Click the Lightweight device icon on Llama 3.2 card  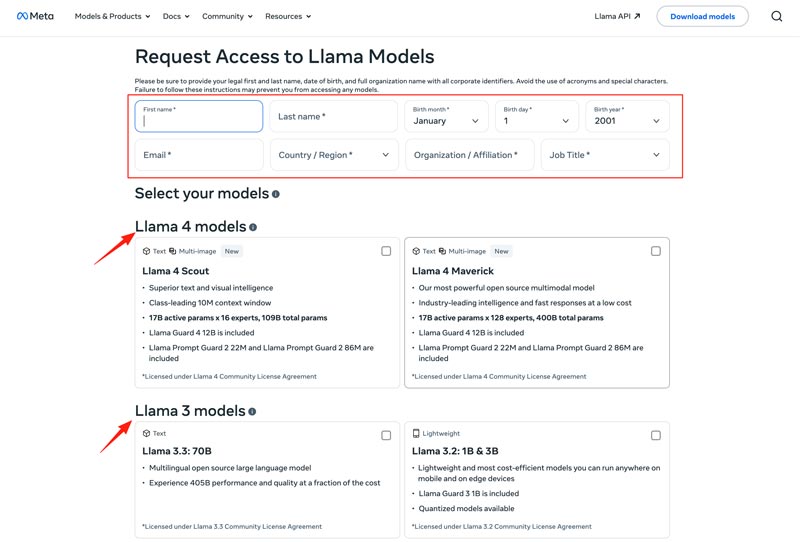click(416, 434)
